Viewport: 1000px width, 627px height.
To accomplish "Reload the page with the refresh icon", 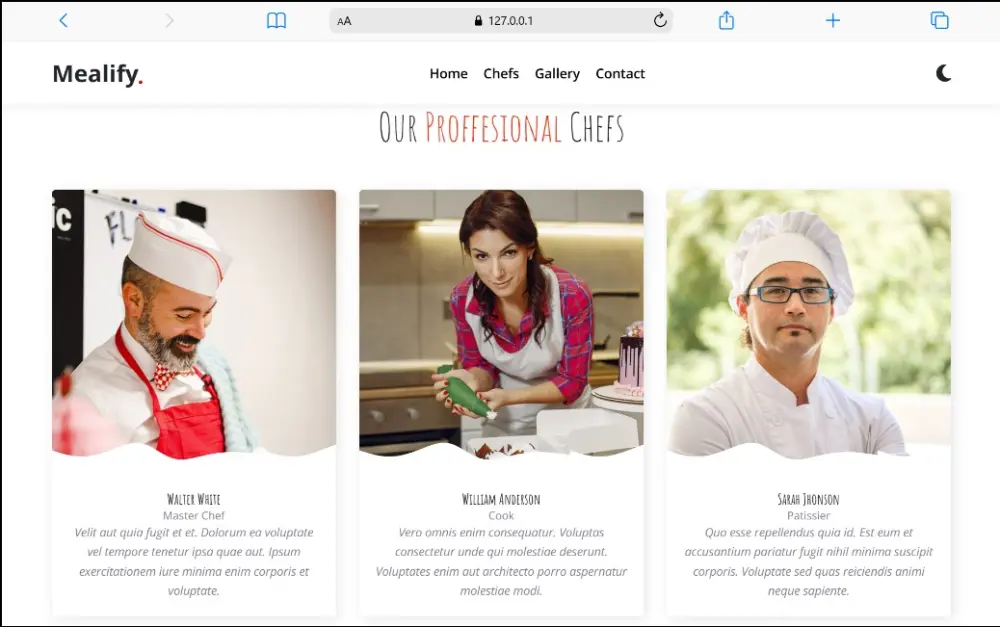I will (660, 20).
